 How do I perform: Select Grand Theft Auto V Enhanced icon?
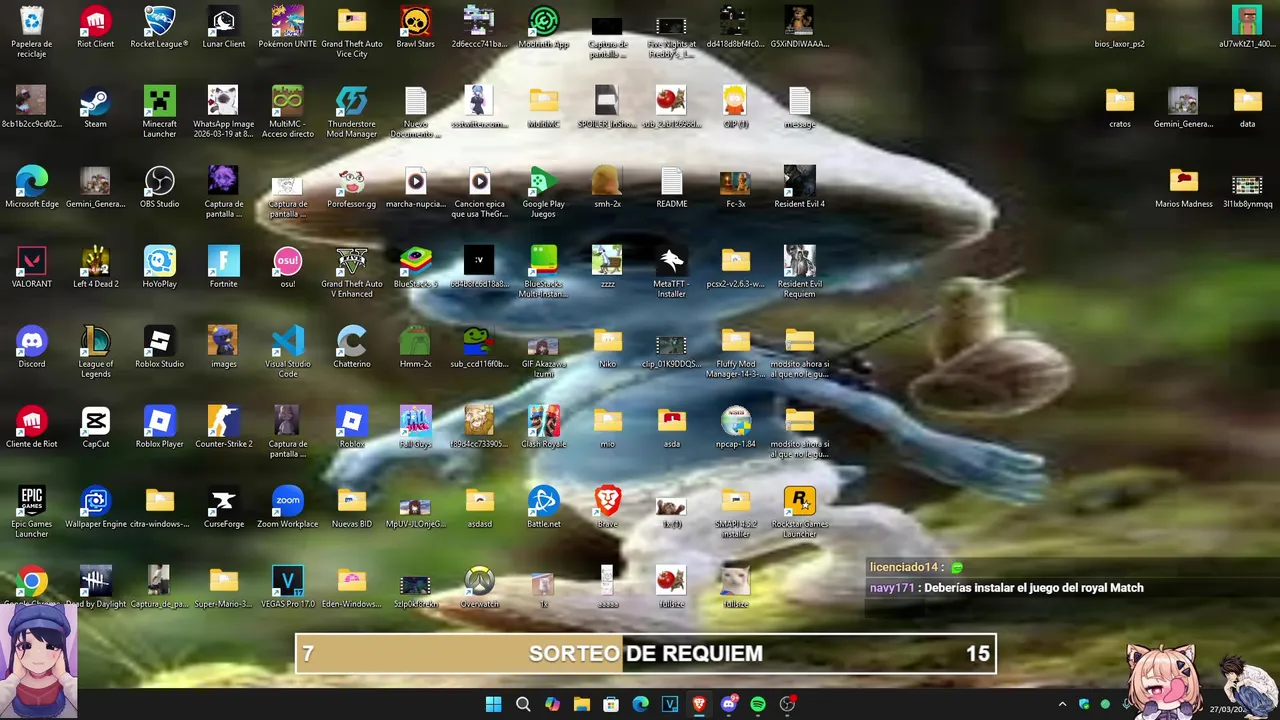(352, 271)
